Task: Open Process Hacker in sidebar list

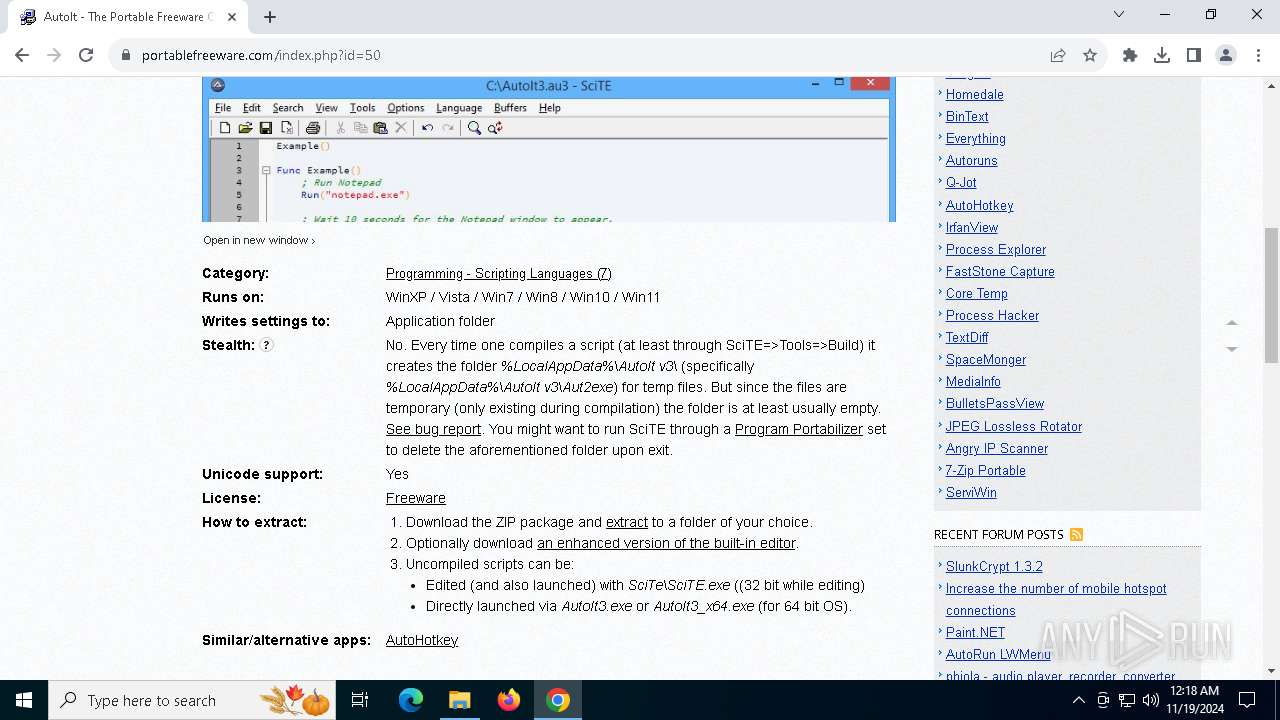Action: tap(992, 315)
